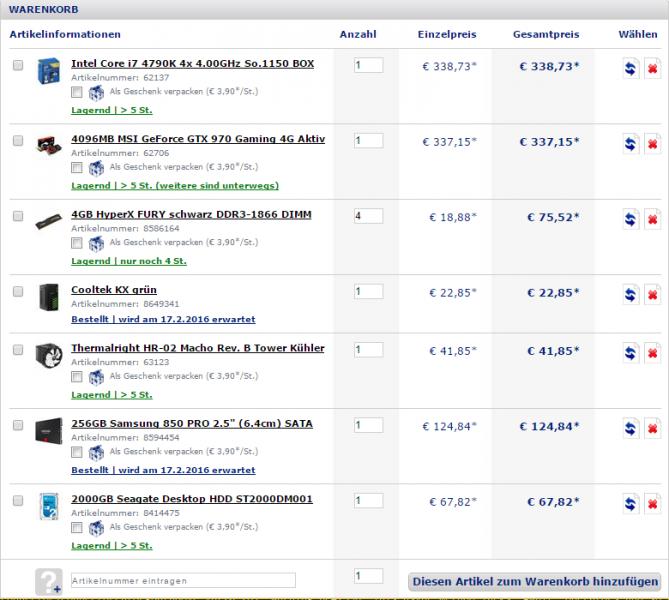Delete the Intel Core i7 4790K from cart

[652, 68]
